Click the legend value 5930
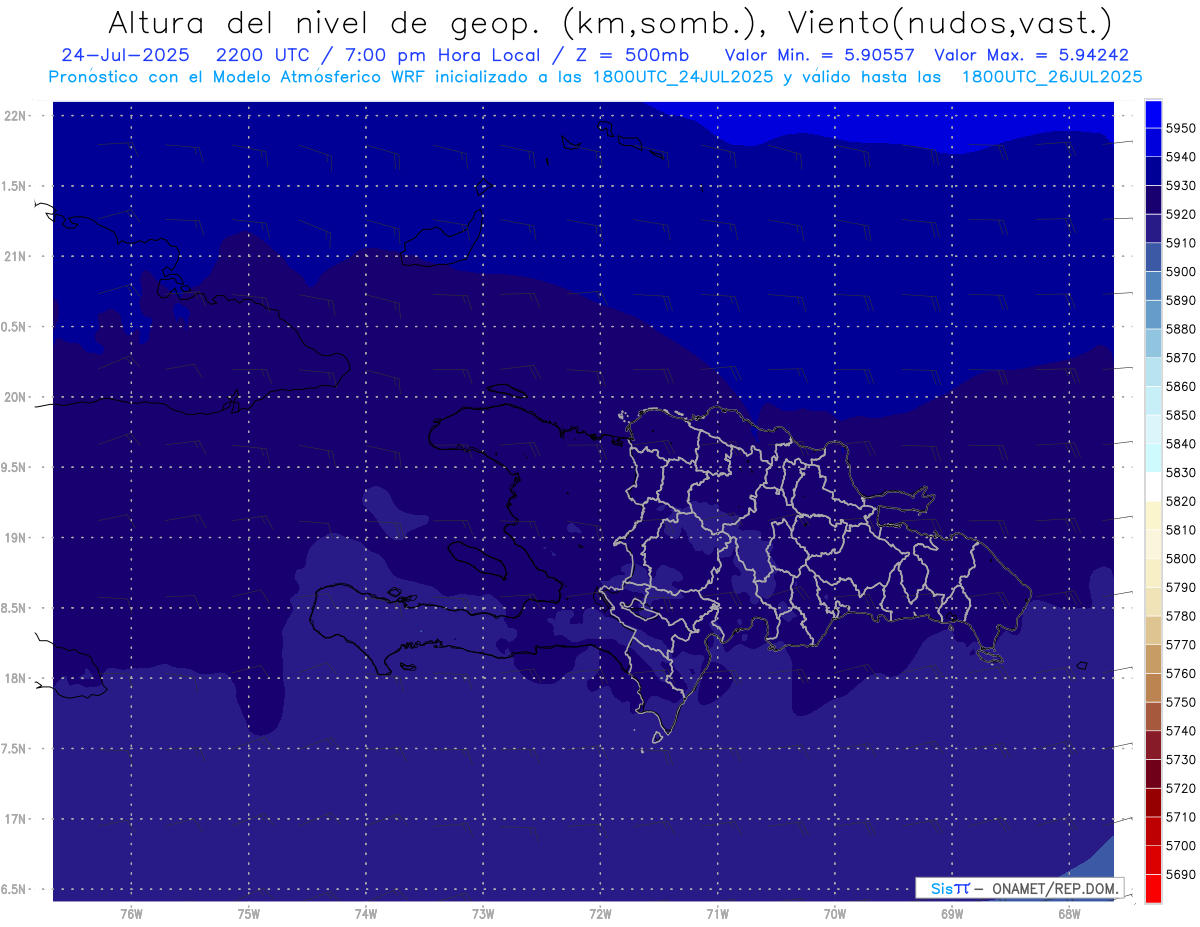The image size is (1200, 927). pyautogui.click(x=1181, y=185)
